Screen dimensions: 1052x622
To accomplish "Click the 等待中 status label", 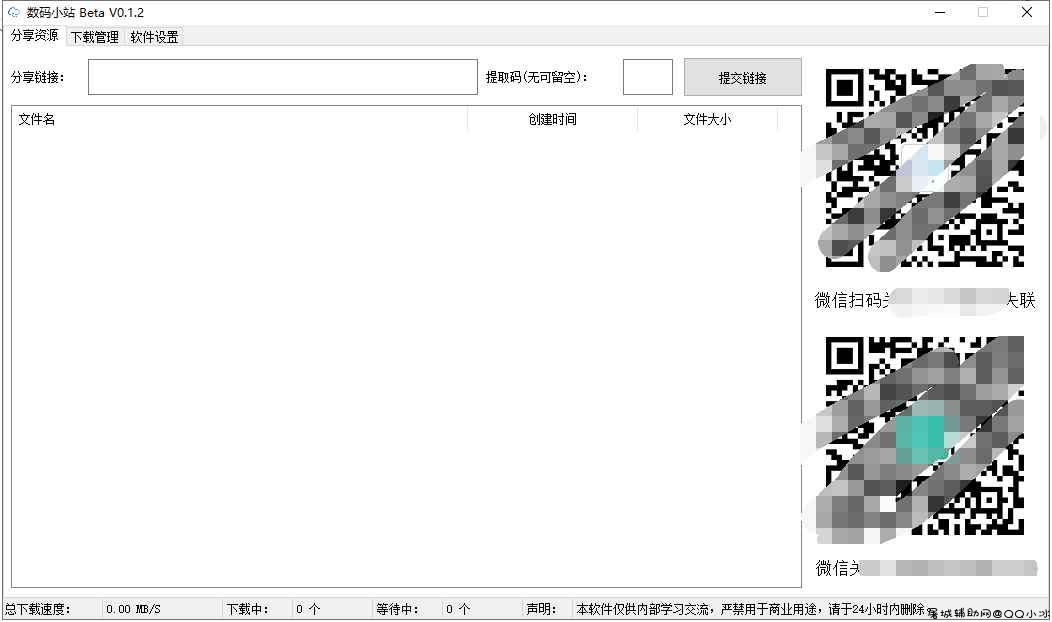I will 397,609.
